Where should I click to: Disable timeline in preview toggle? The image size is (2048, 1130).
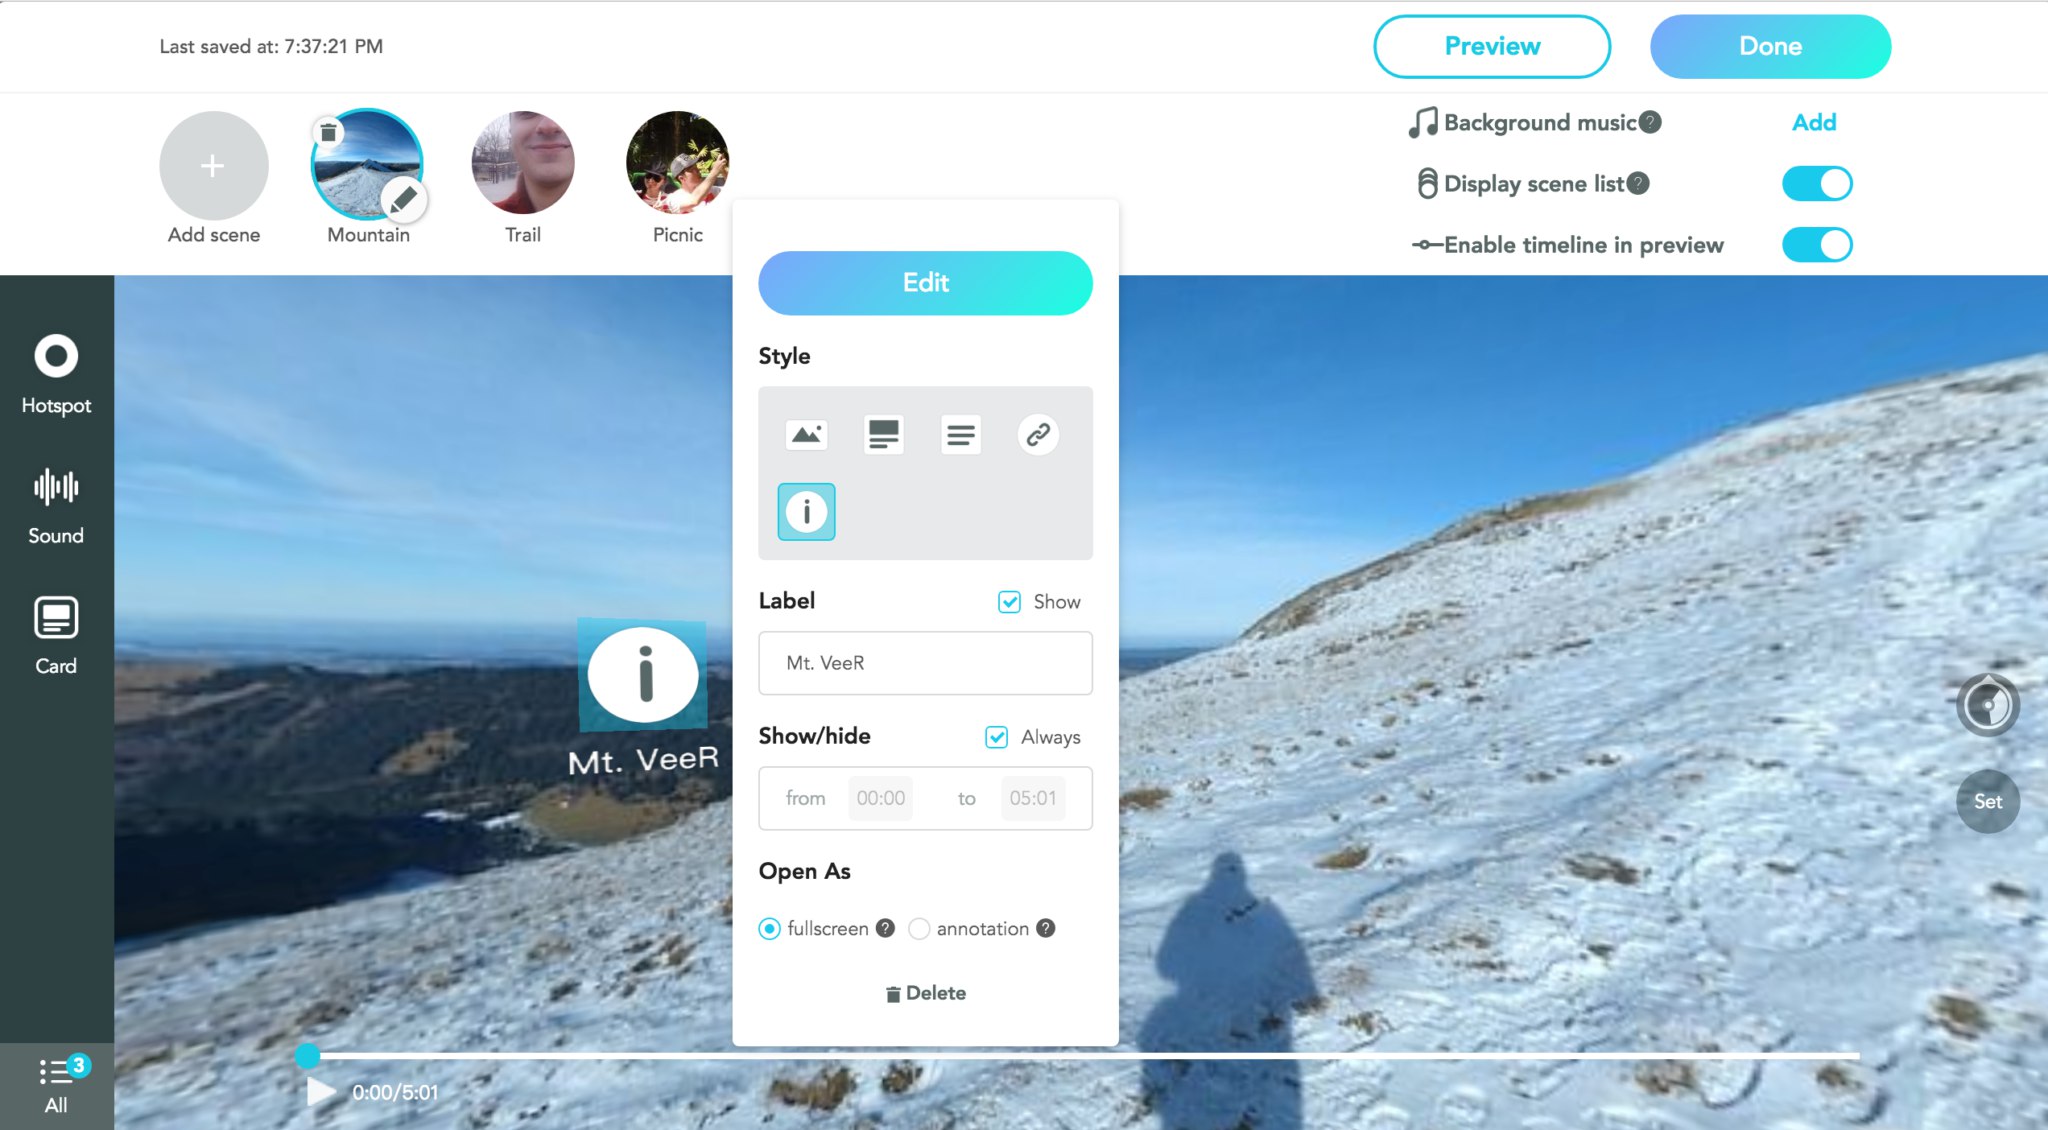[1816, 245]
